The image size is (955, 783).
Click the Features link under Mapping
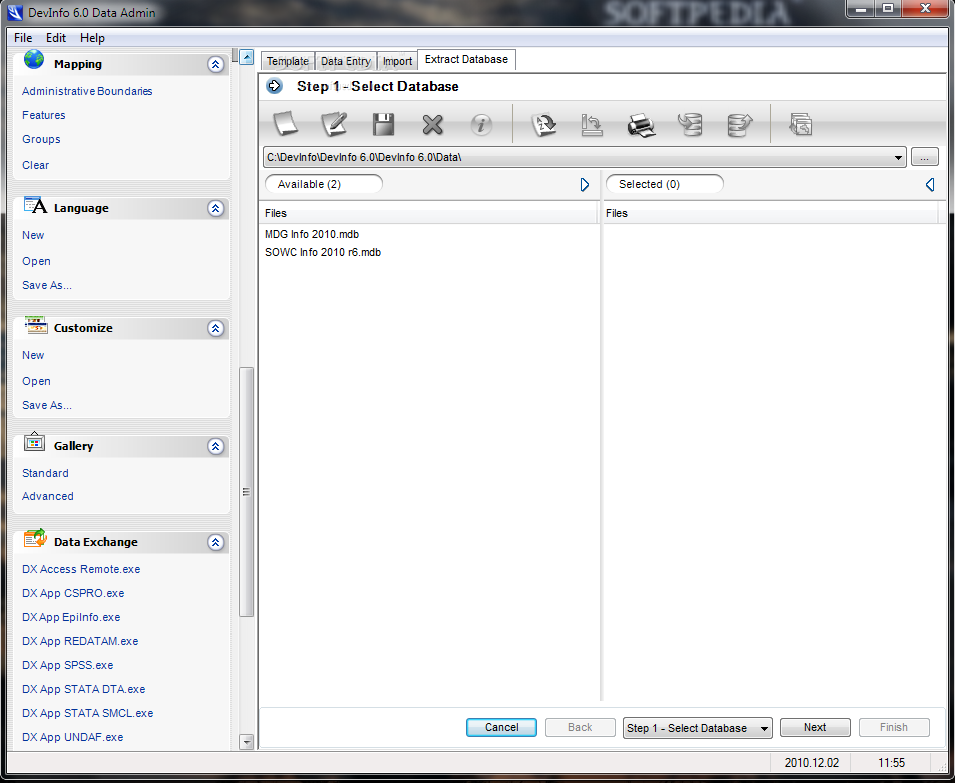coord(44,115)
